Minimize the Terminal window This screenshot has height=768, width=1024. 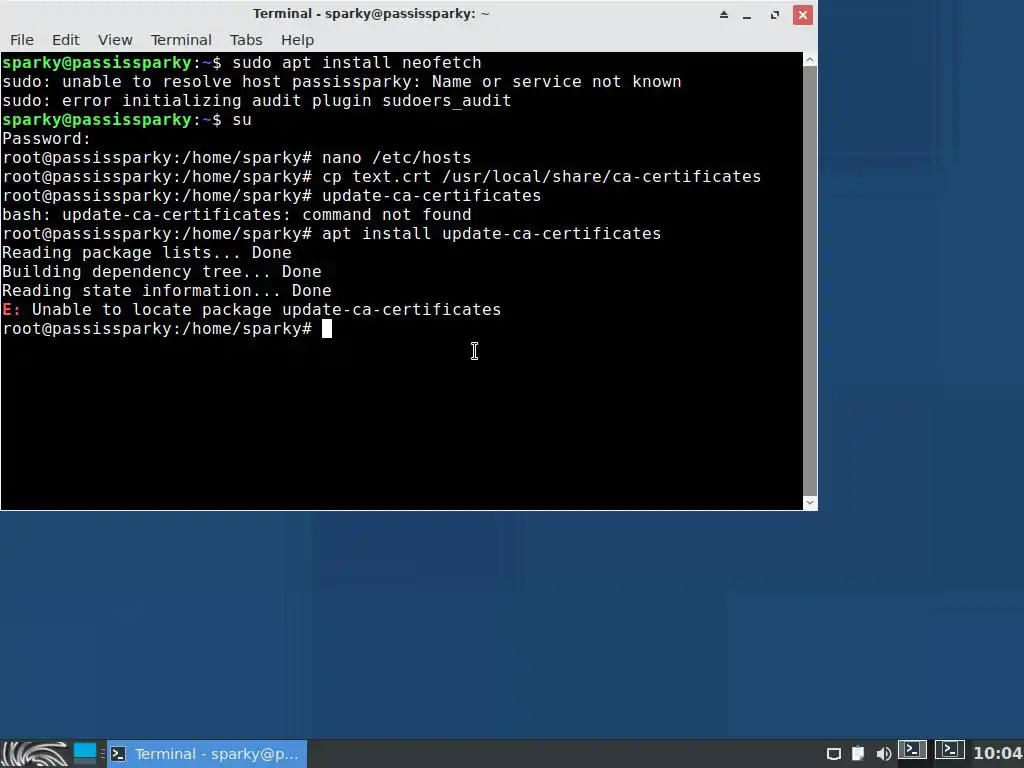point(747,14)
